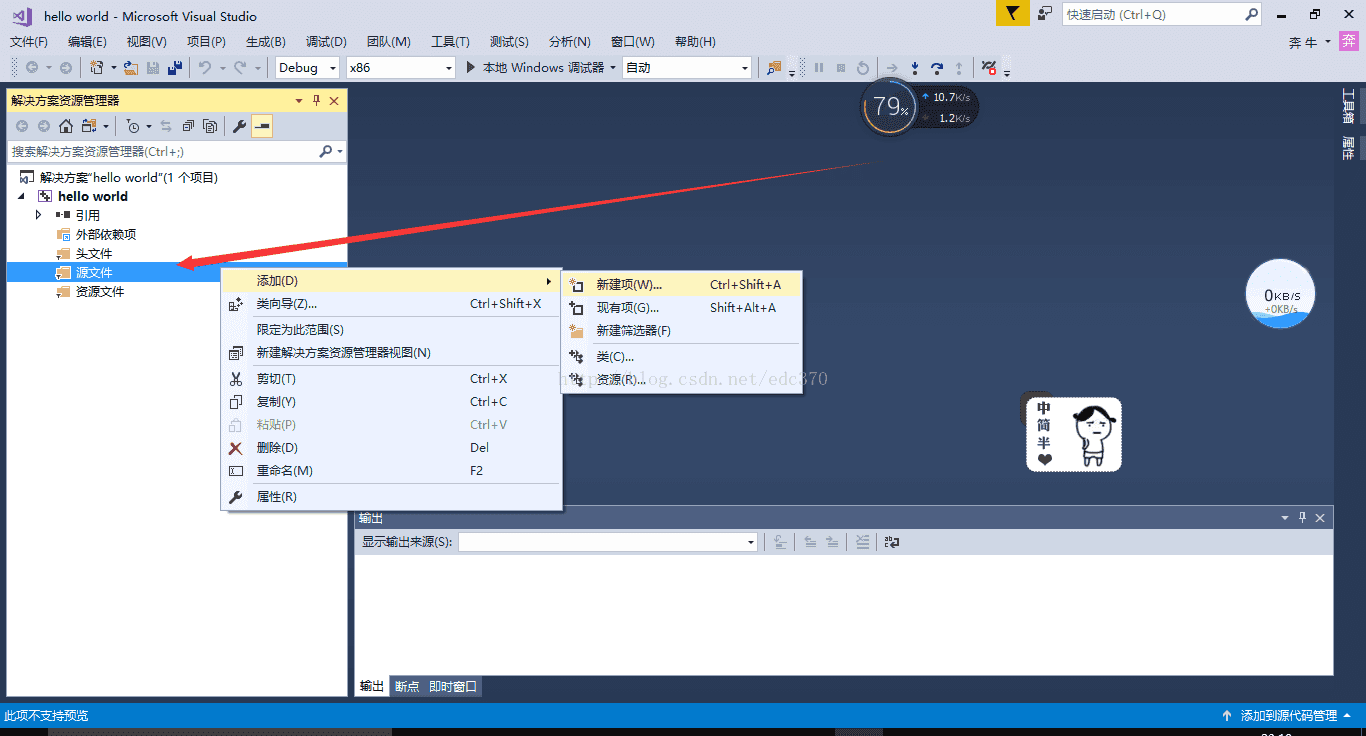
Task: Toggle the Preview Selected Items button
Action: (262, 126)
